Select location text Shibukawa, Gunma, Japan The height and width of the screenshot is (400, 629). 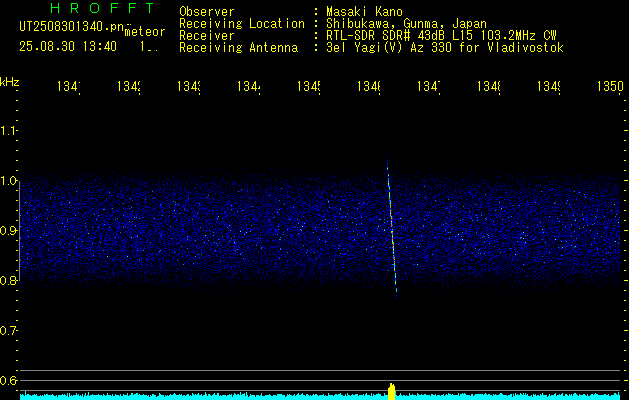(406, 24)
